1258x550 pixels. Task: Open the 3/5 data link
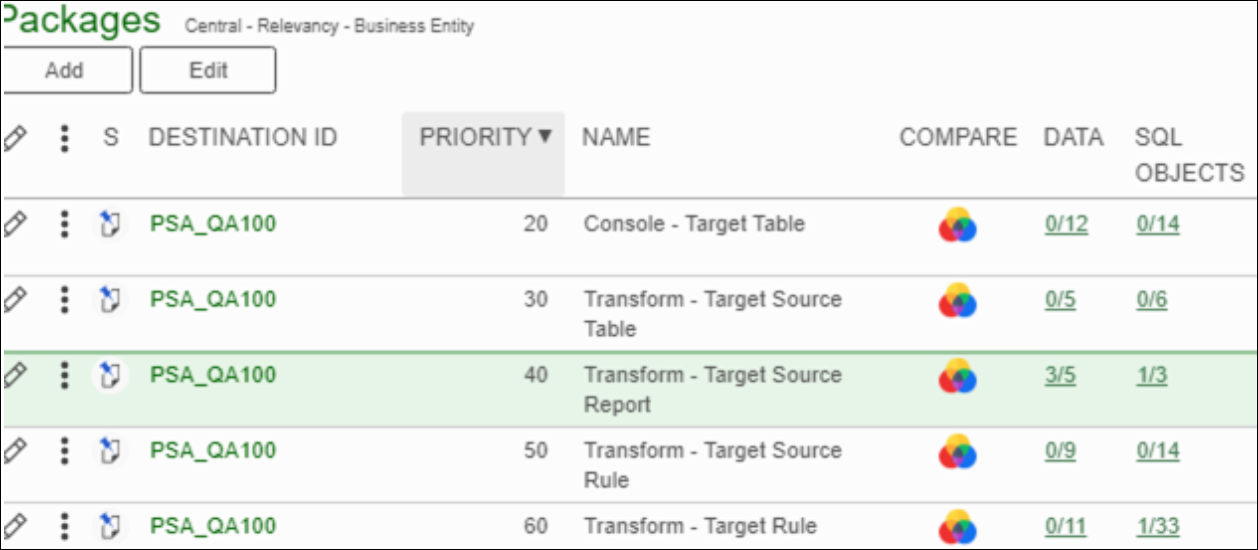coord(1060,376)
